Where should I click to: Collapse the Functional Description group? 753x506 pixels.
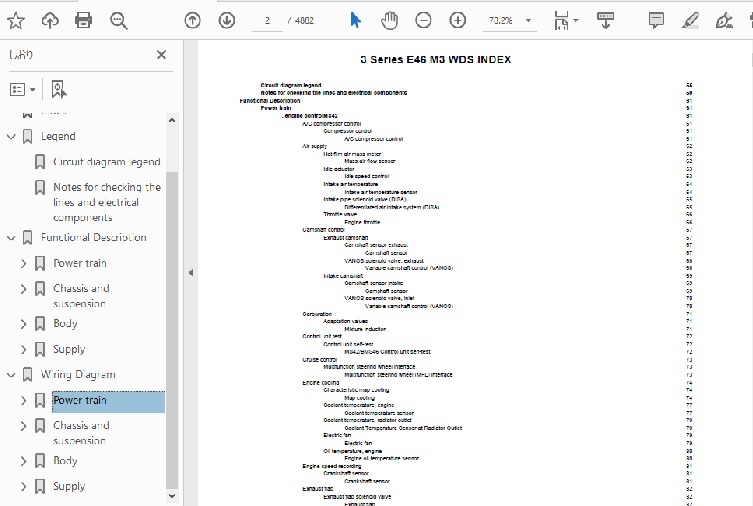coord(11,238)
